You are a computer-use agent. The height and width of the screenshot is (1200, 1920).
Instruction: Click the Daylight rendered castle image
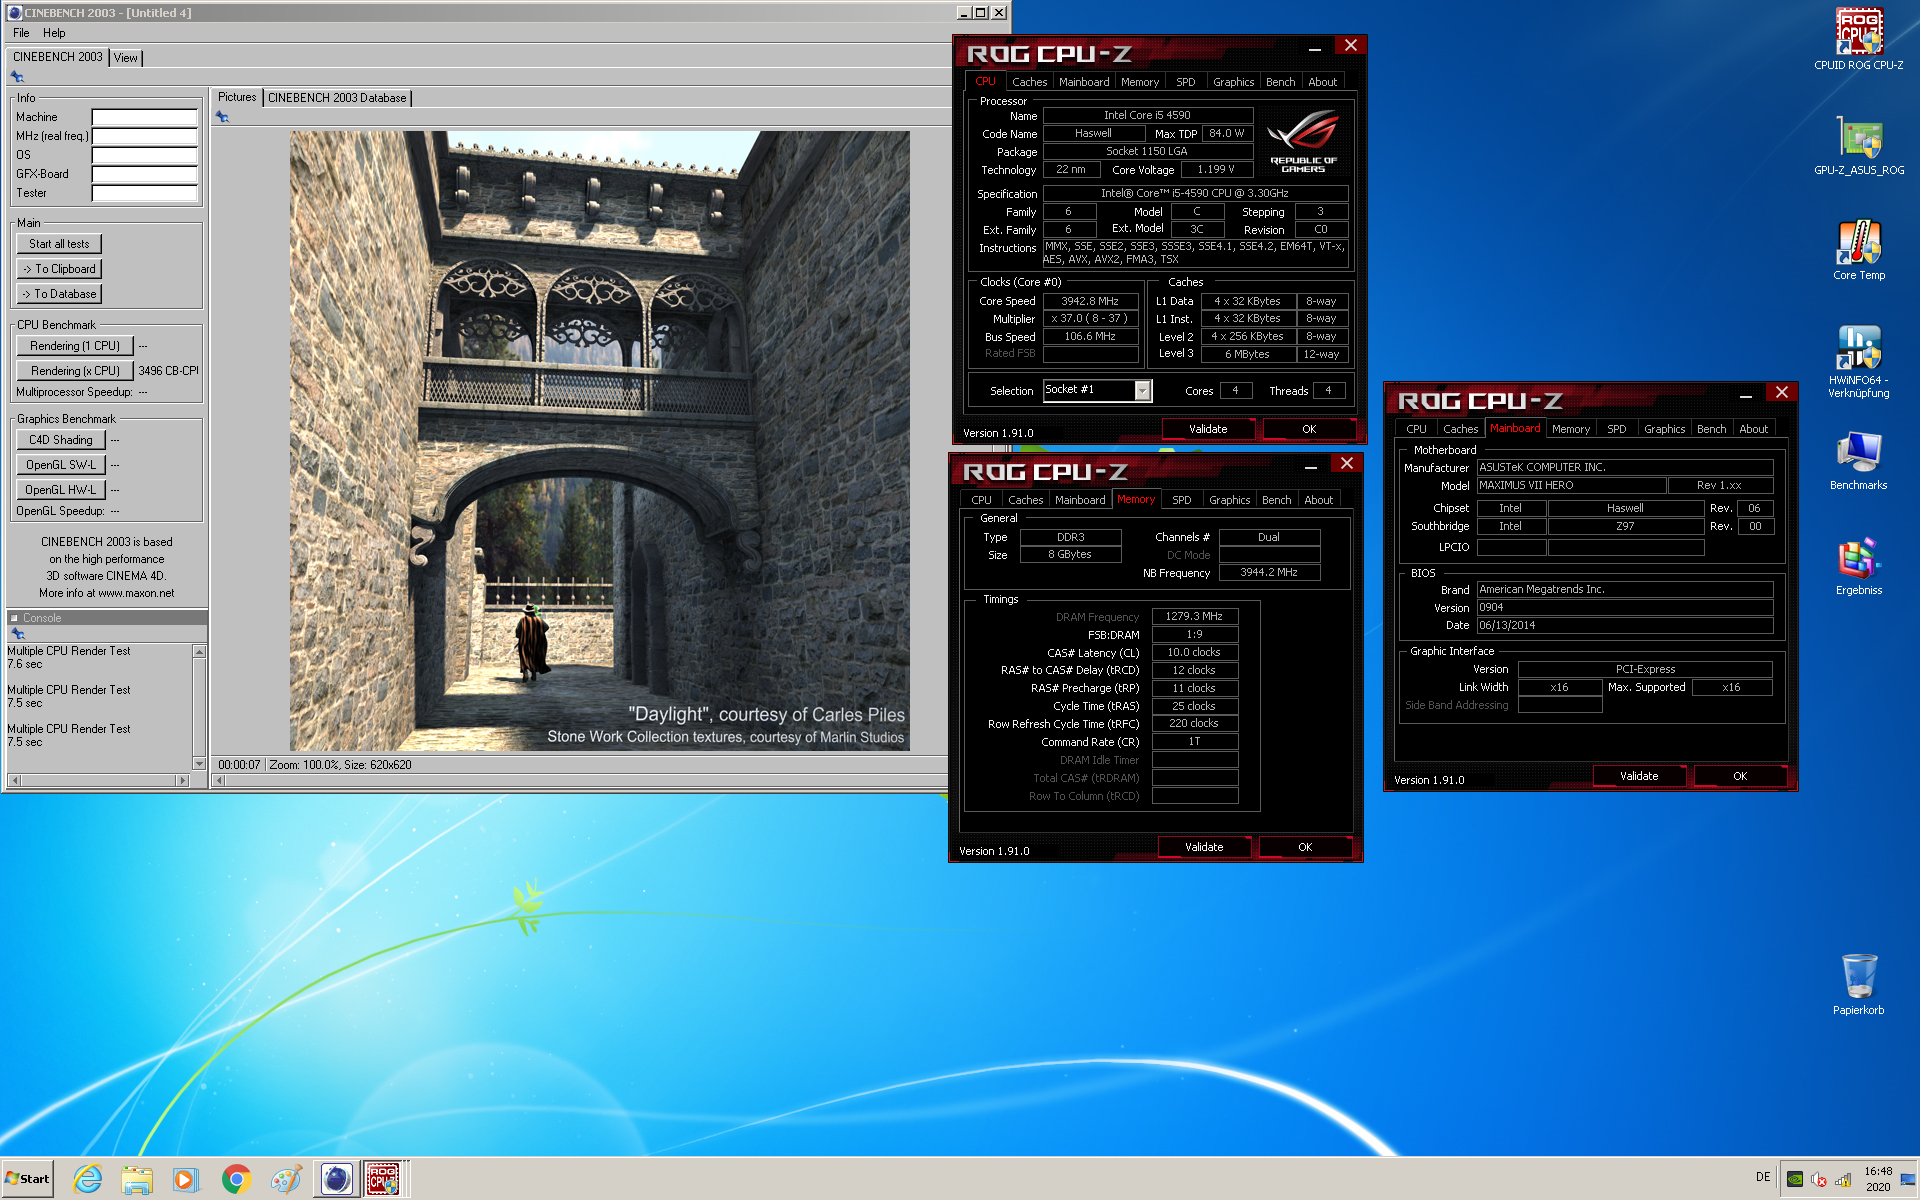[x=599, y=441]
